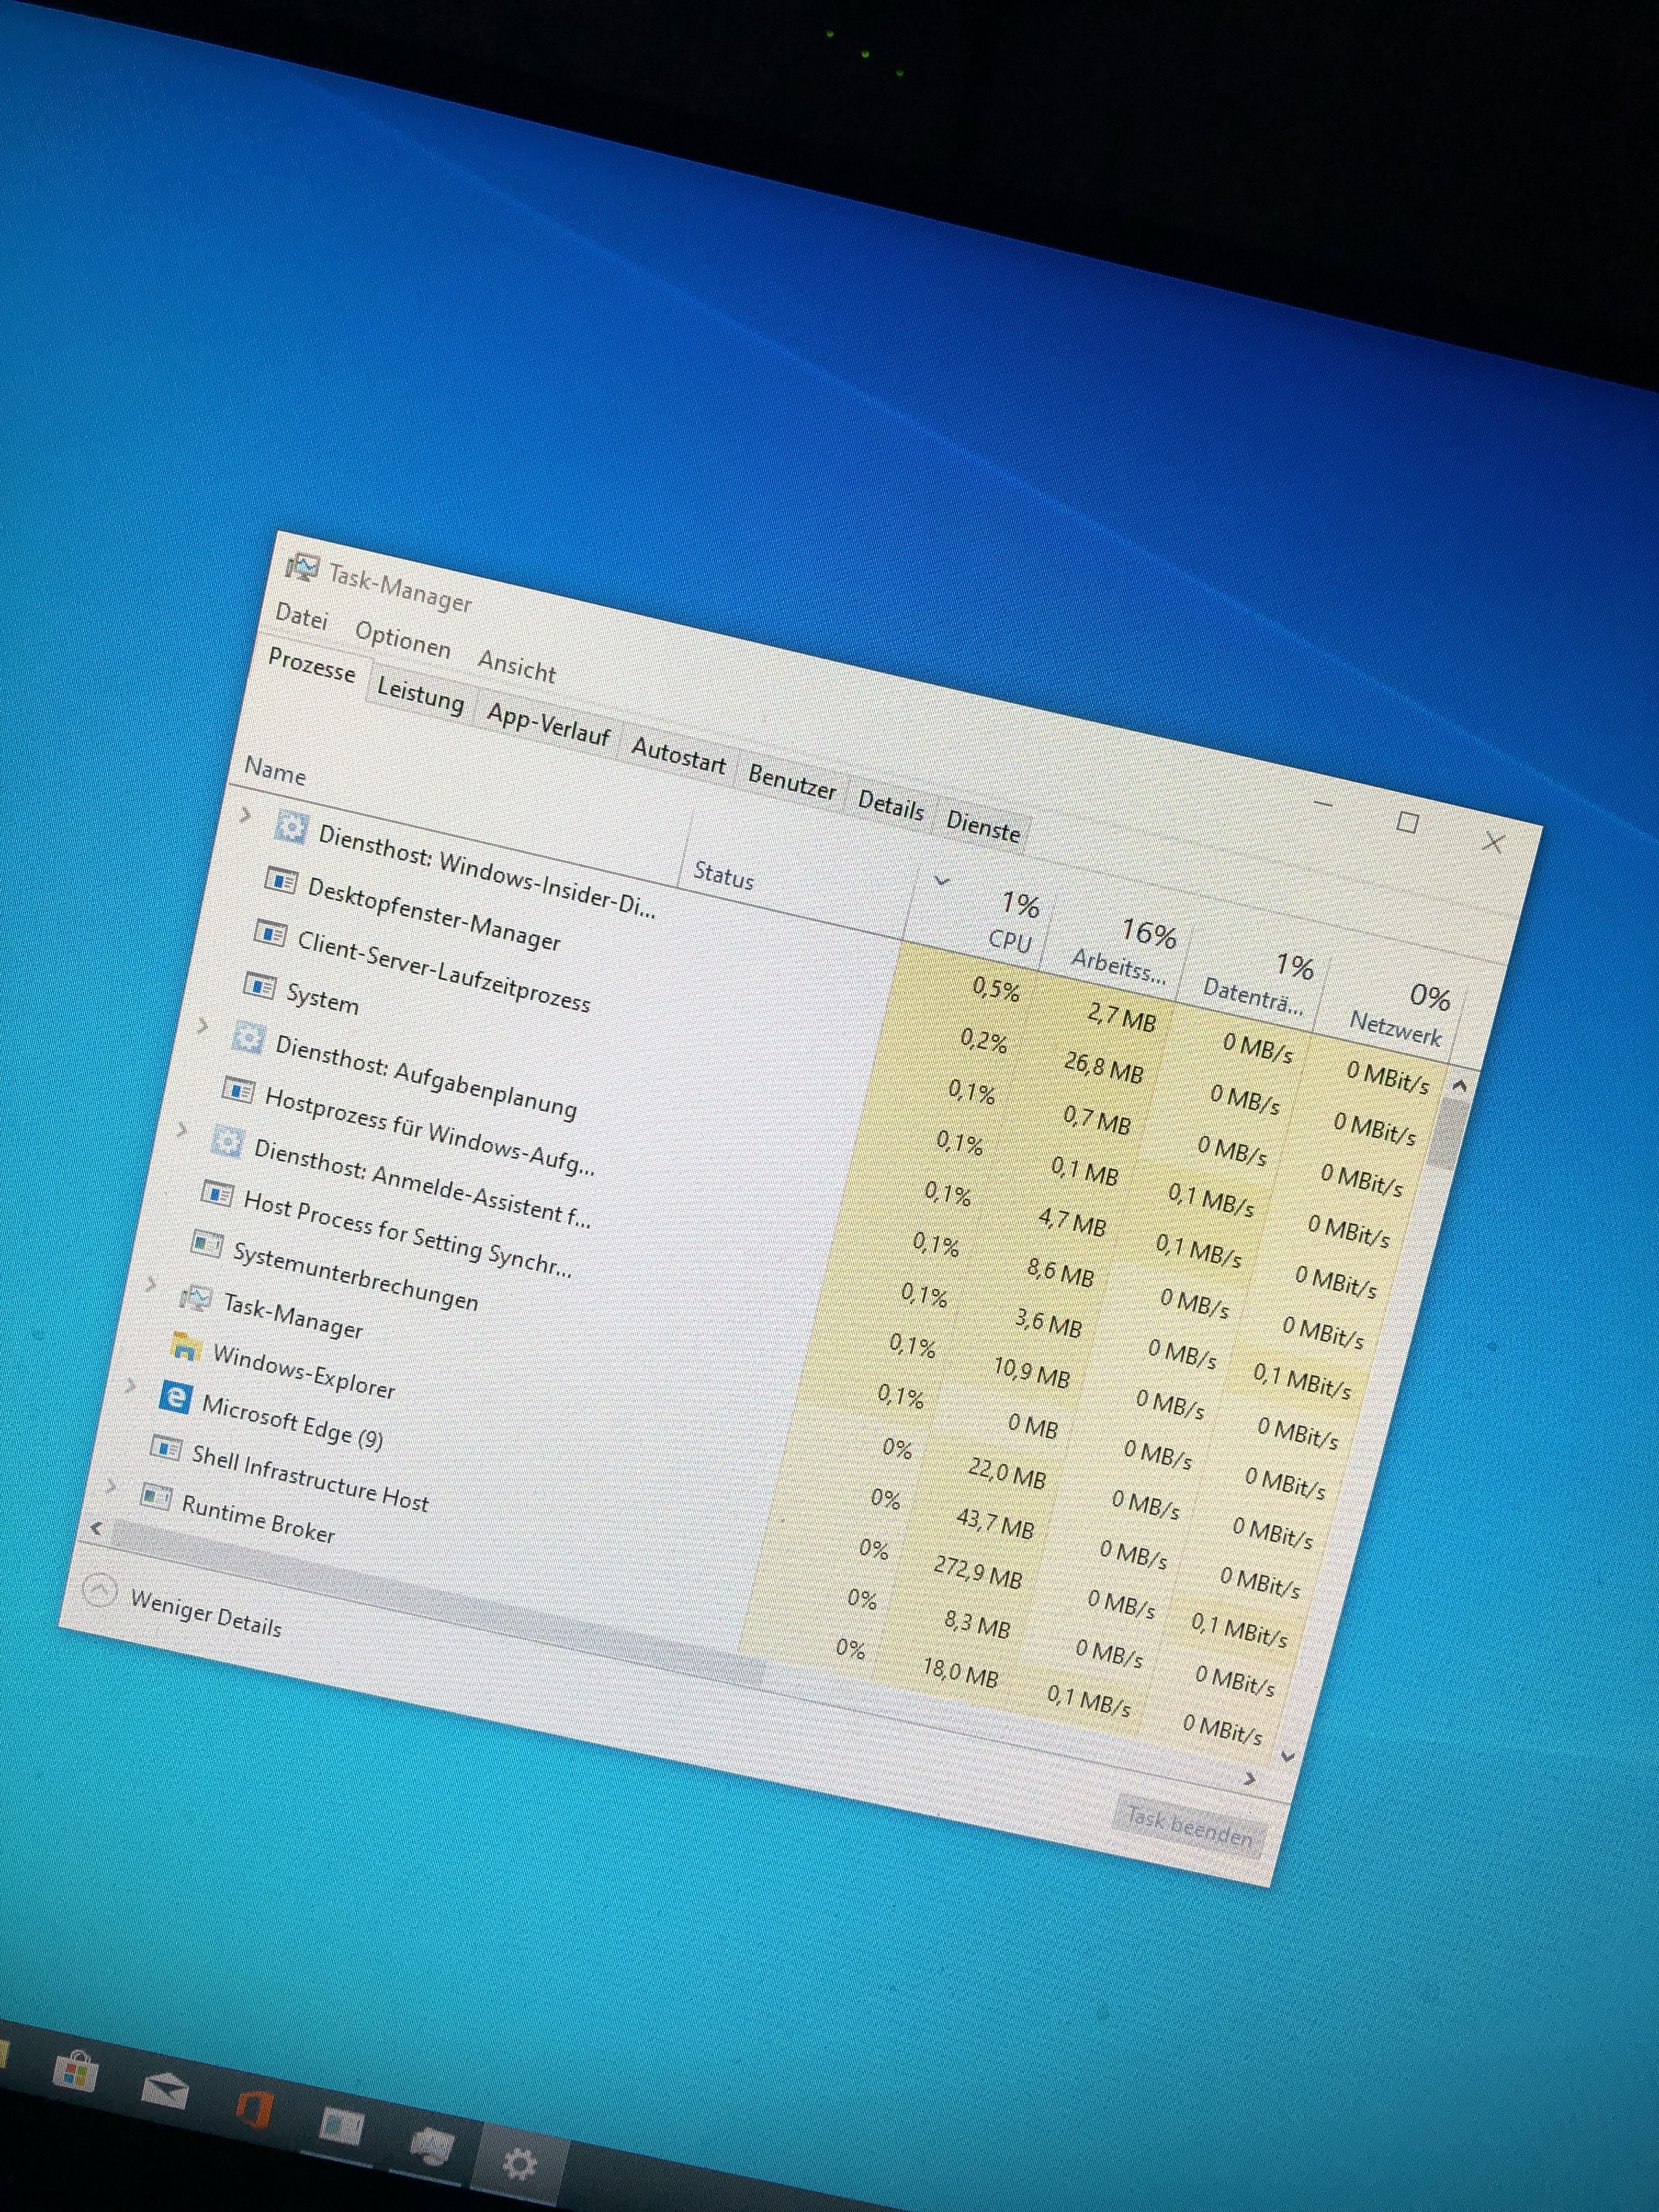Select the Microsoft Edge process icon

(x=175, y=1397)
